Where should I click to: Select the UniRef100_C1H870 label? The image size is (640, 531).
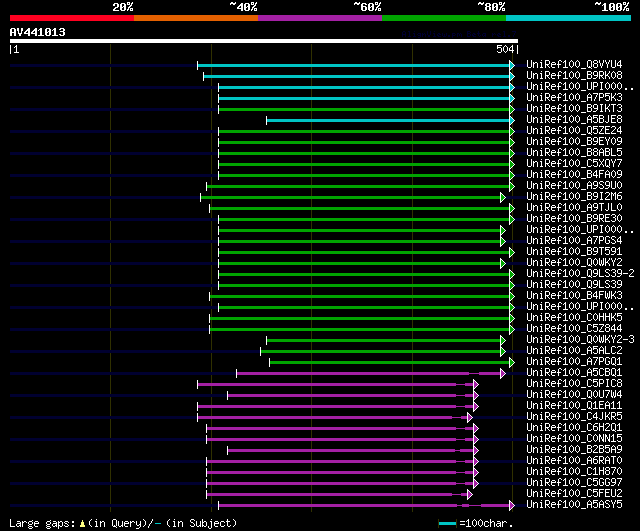574,472
